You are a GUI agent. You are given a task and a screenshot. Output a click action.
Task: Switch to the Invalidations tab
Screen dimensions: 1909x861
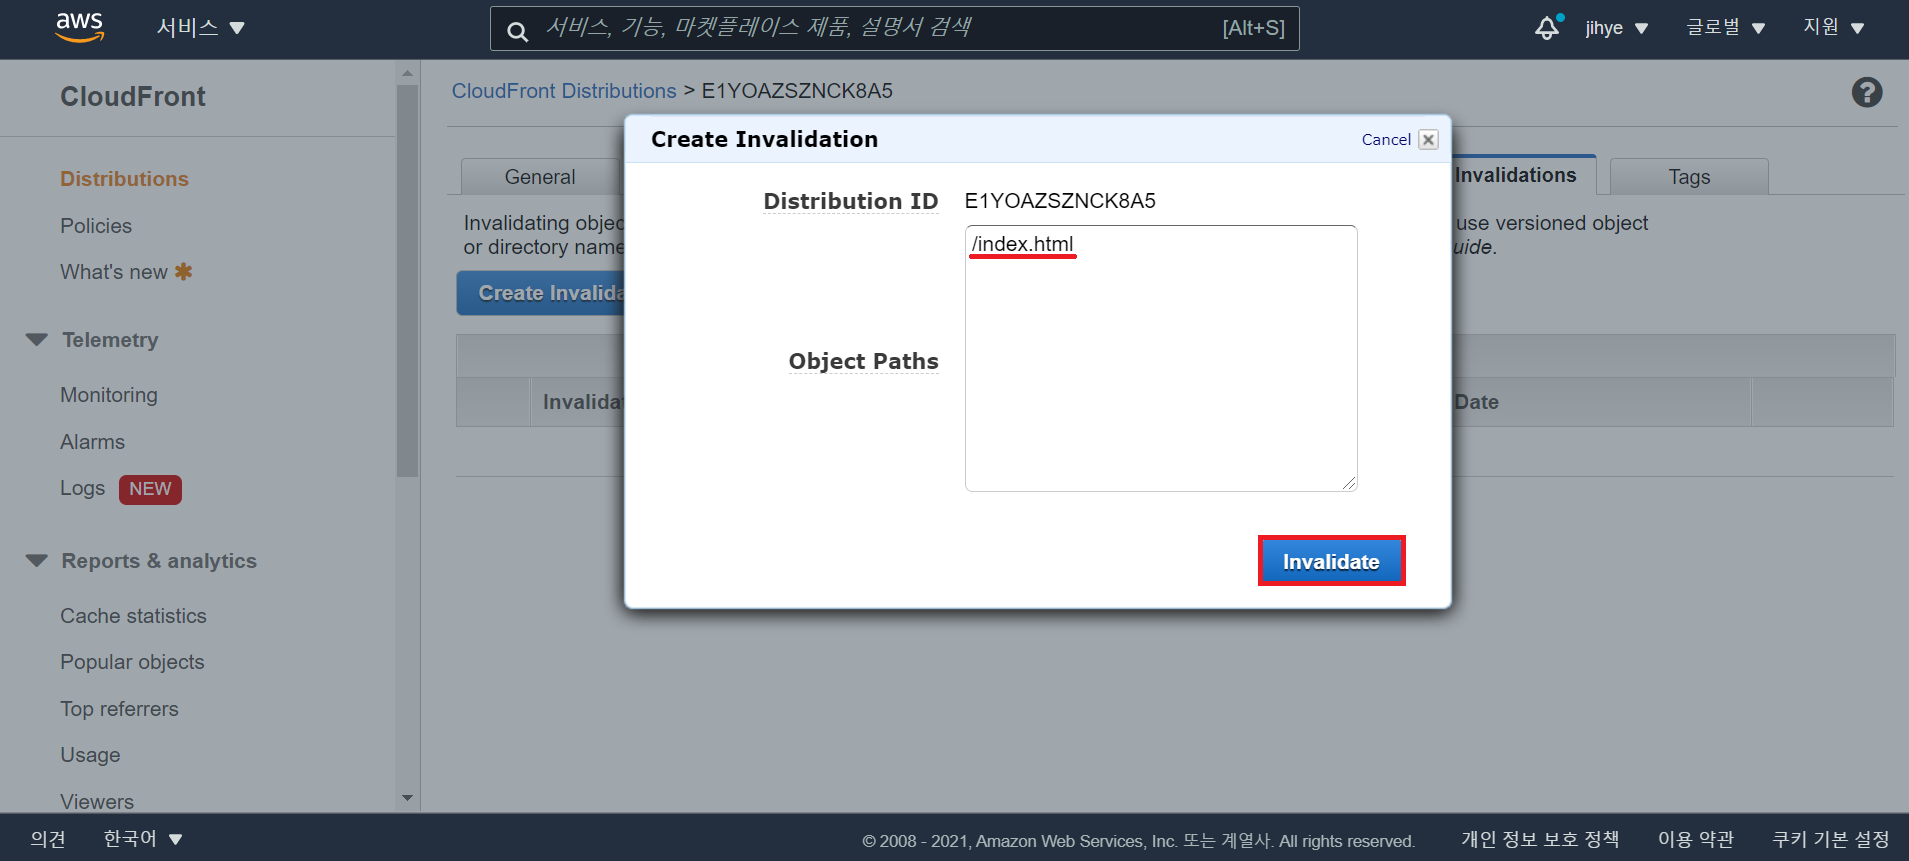(x=1516, y=175)
